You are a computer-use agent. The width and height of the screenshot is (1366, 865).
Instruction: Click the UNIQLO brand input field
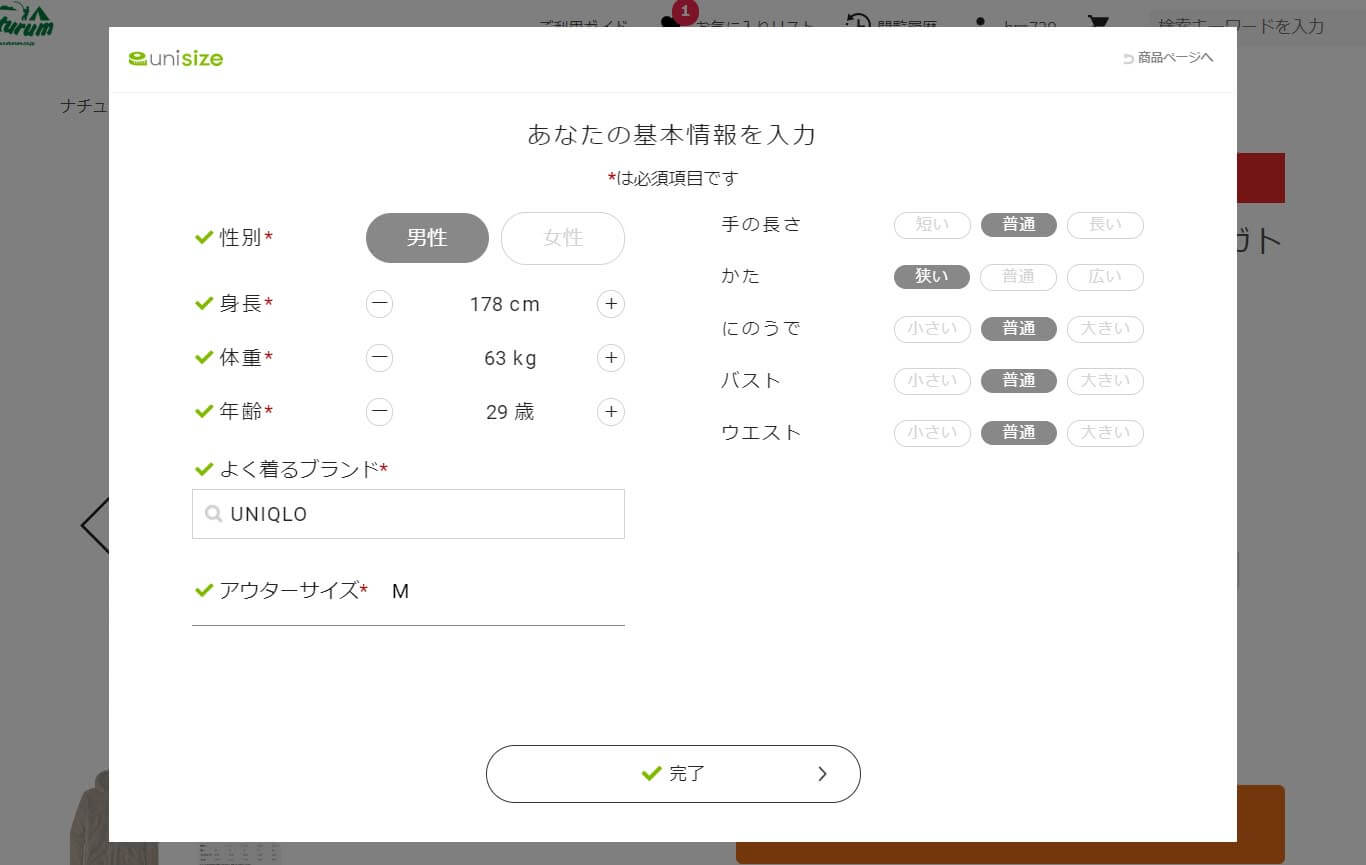click(408, 513)
